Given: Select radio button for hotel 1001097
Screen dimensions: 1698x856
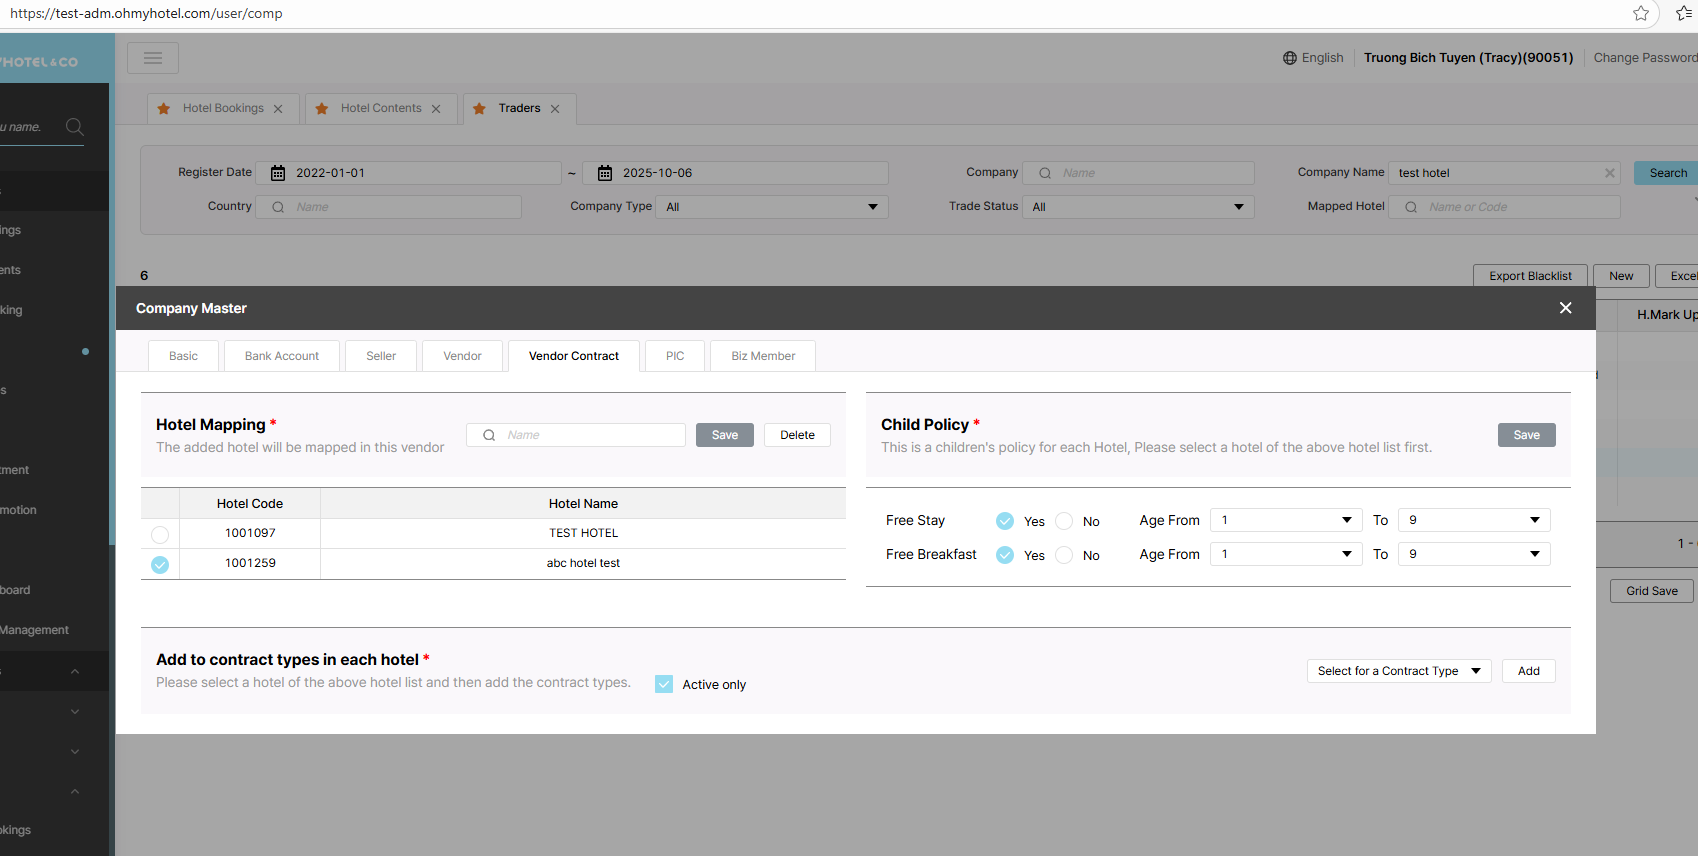Looking at the screenshot, I should click(160, 534).
